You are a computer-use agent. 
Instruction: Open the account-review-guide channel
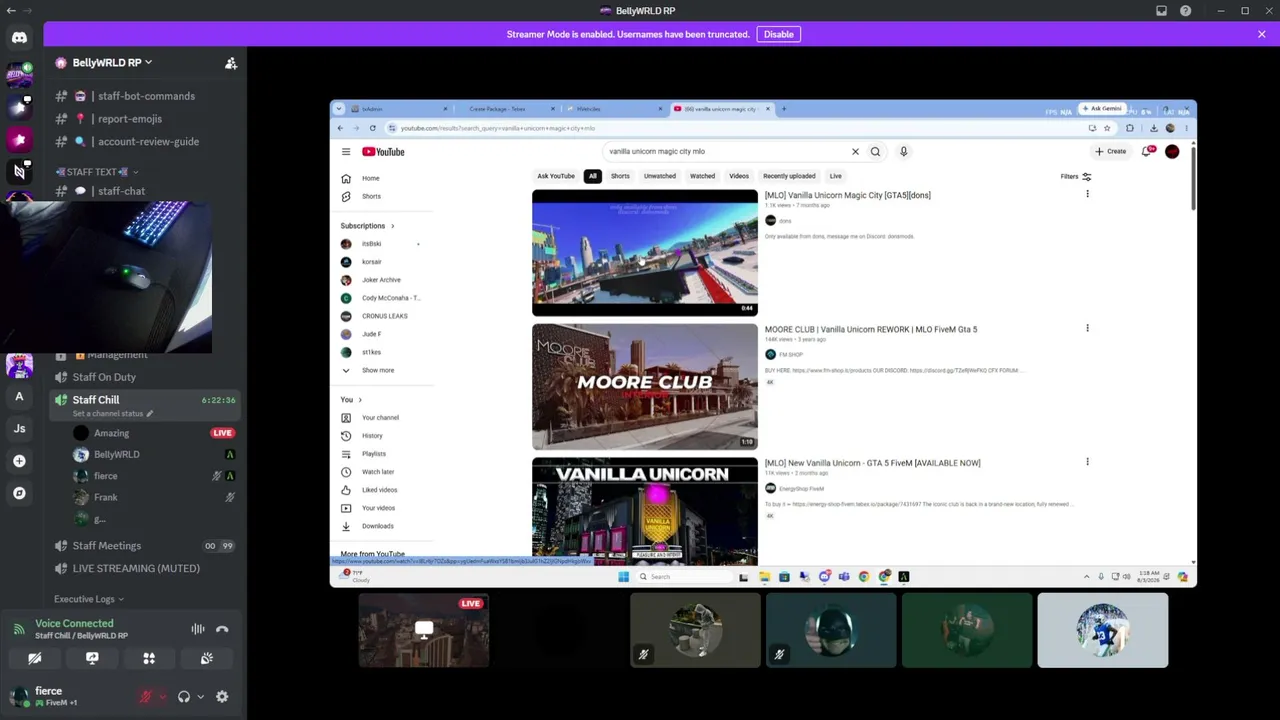[146, 142]
